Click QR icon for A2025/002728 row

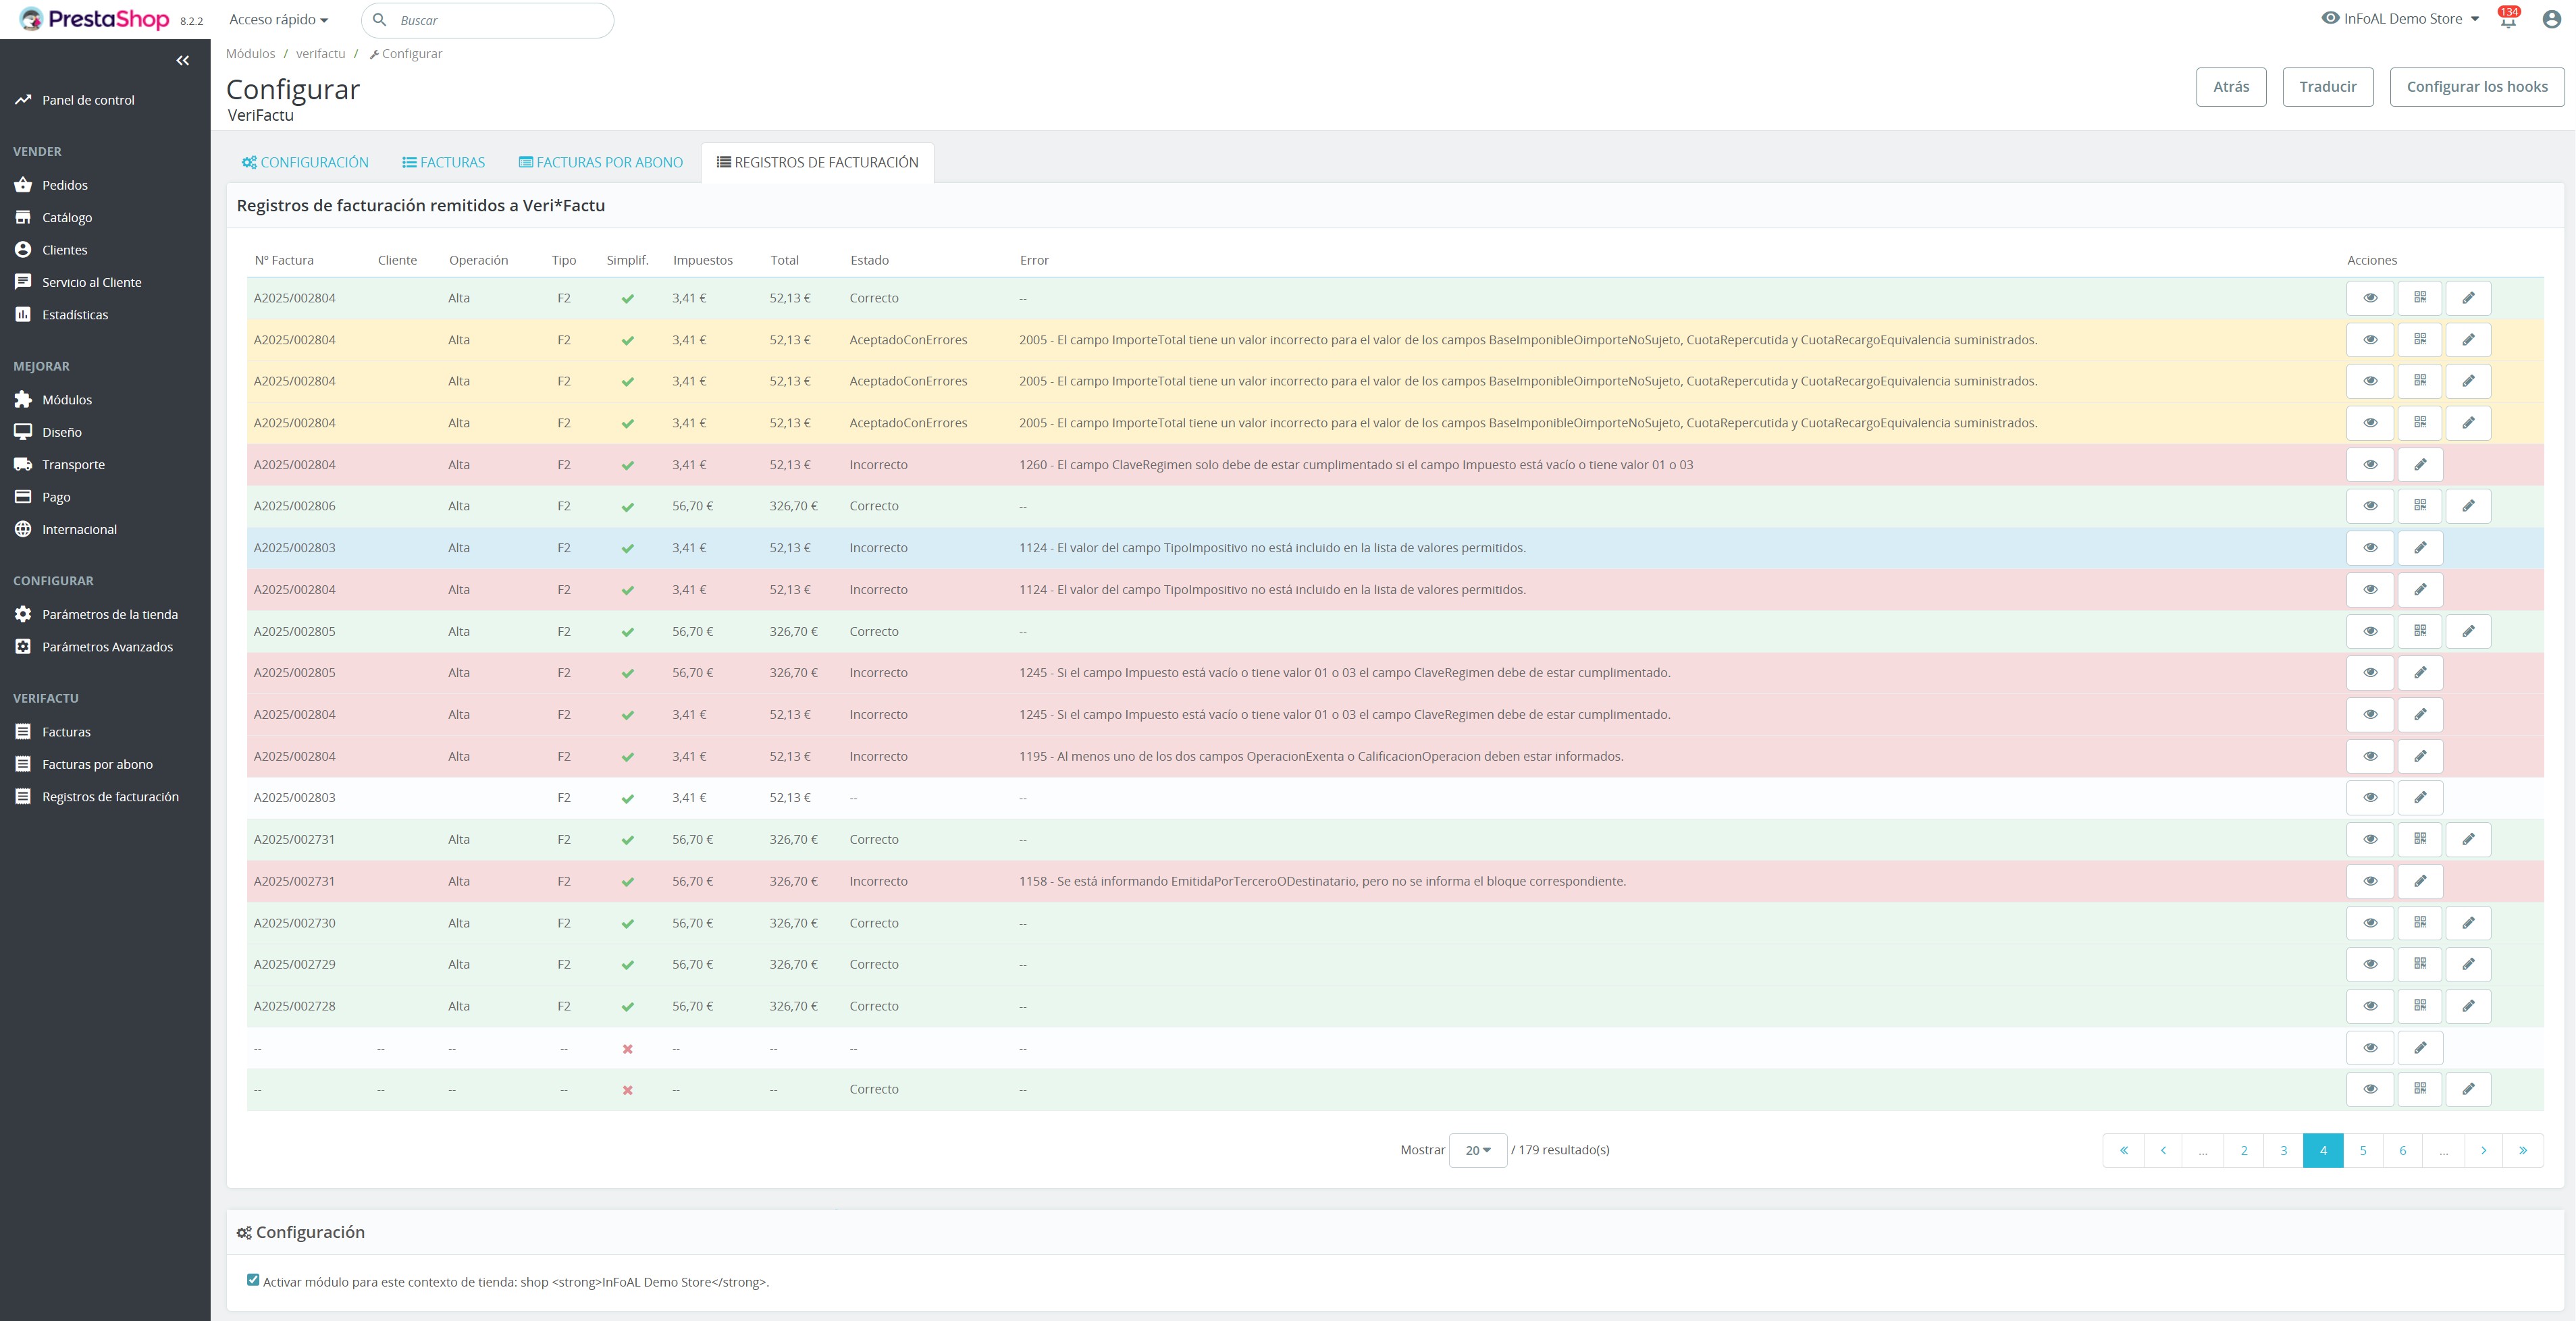[2419, 1006]
